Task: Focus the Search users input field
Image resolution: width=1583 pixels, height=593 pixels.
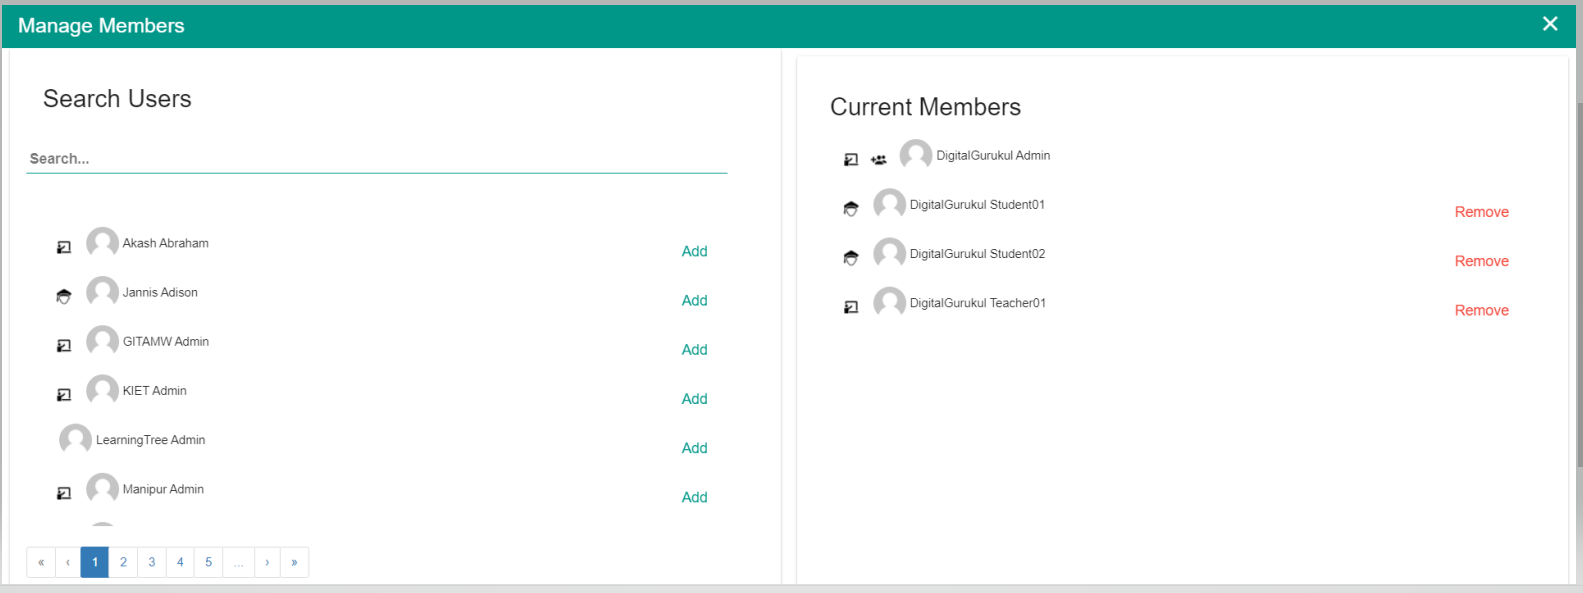Action: 376,159
